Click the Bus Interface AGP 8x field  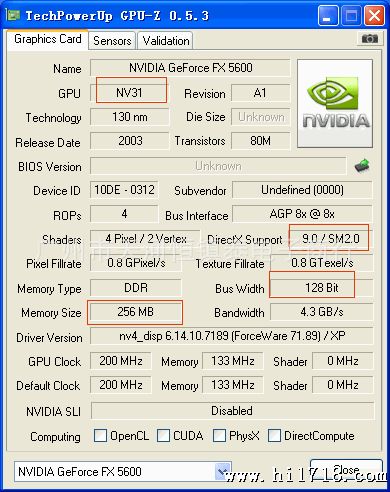[302, 214]
